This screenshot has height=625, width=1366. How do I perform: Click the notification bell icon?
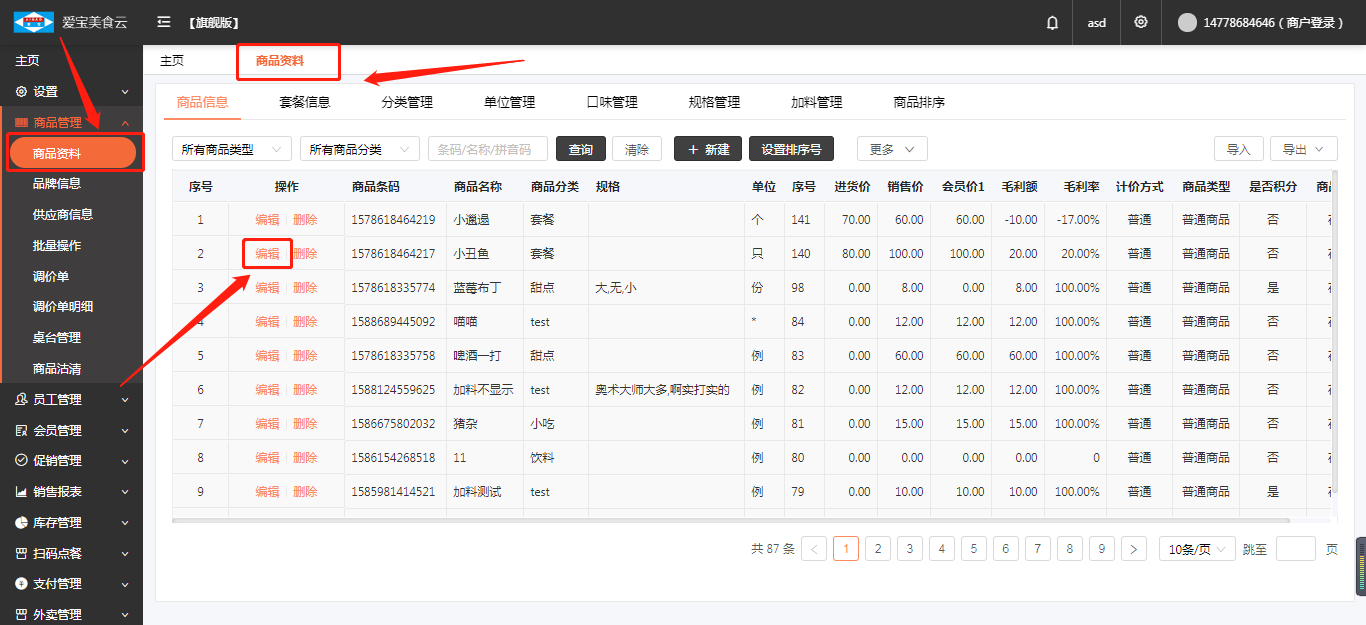click(1052, 23)
